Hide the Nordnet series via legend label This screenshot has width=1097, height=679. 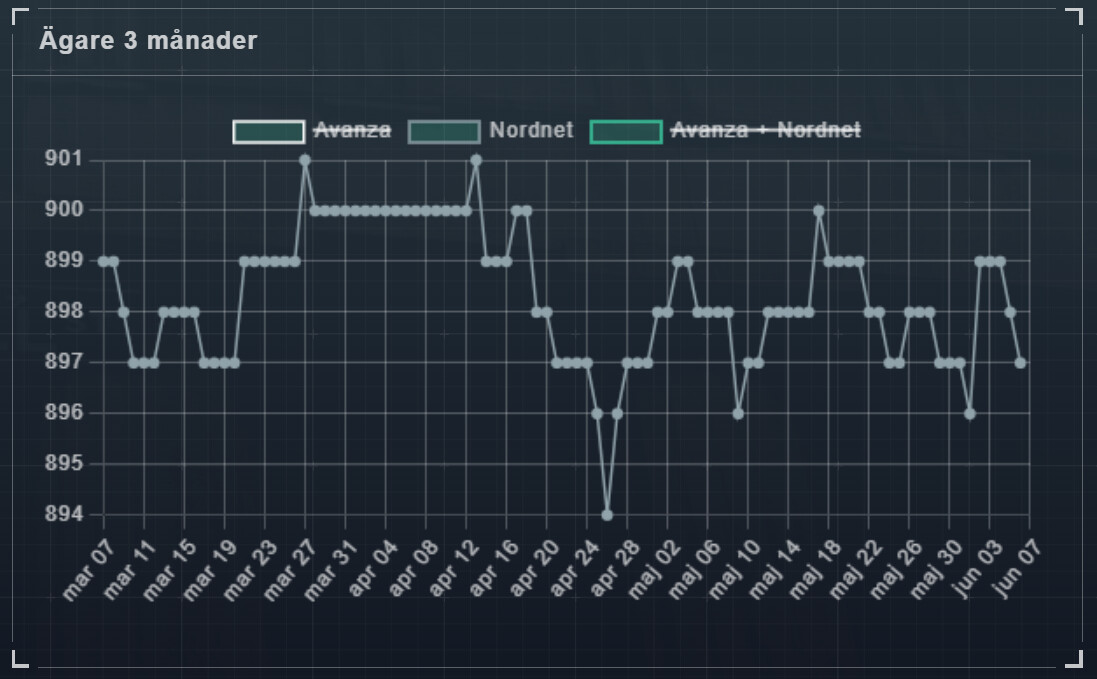530,131
